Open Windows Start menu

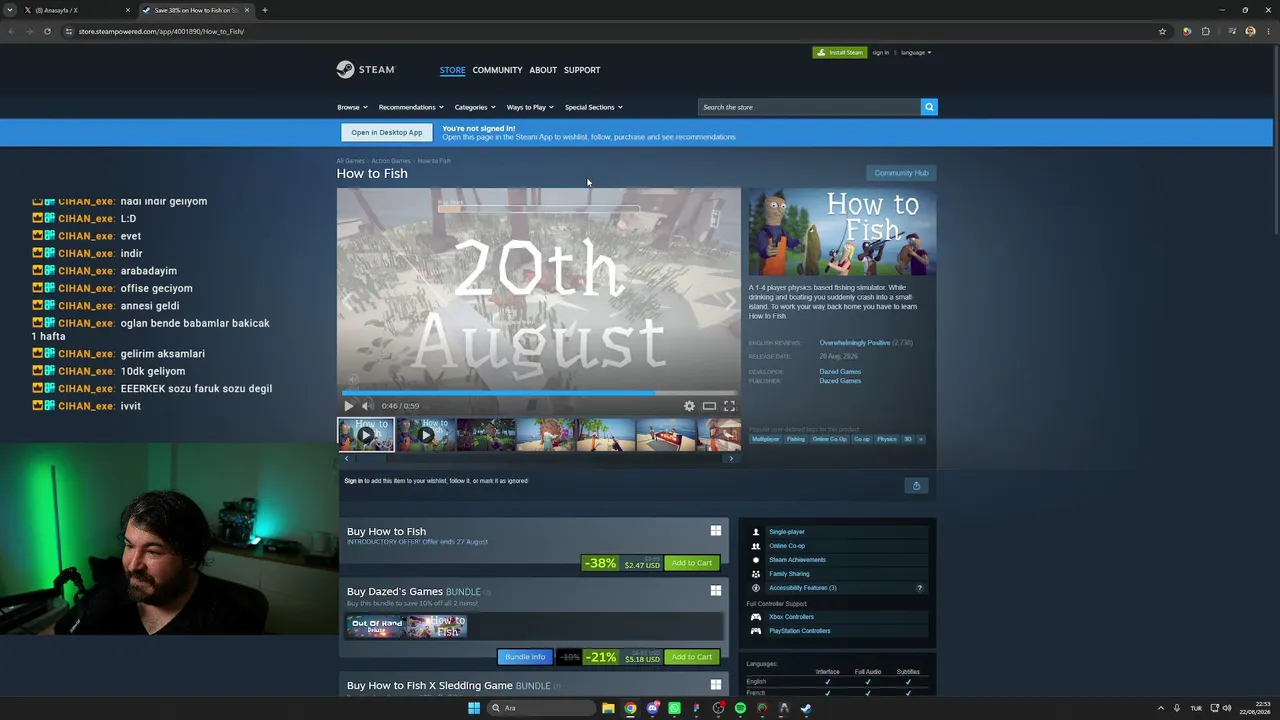[x=474, y=708]
